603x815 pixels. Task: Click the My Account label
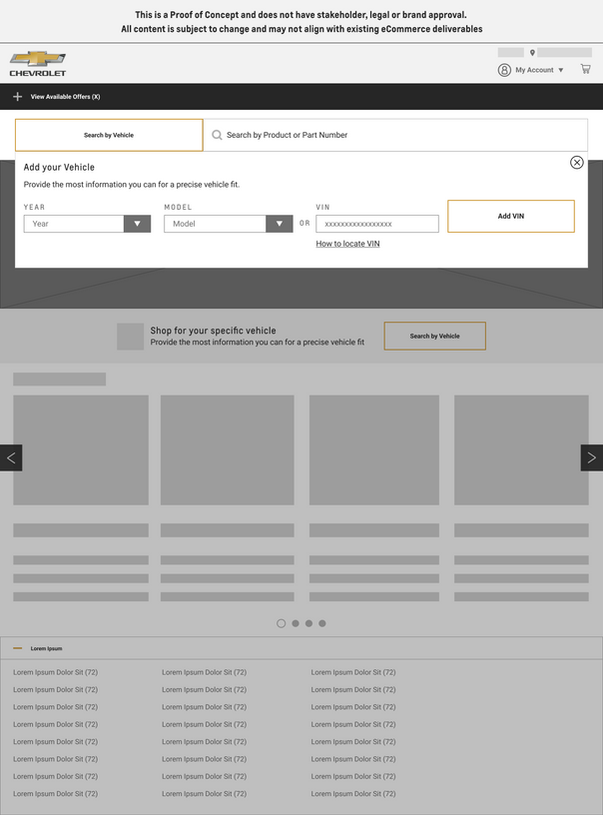tap(534, 70)
